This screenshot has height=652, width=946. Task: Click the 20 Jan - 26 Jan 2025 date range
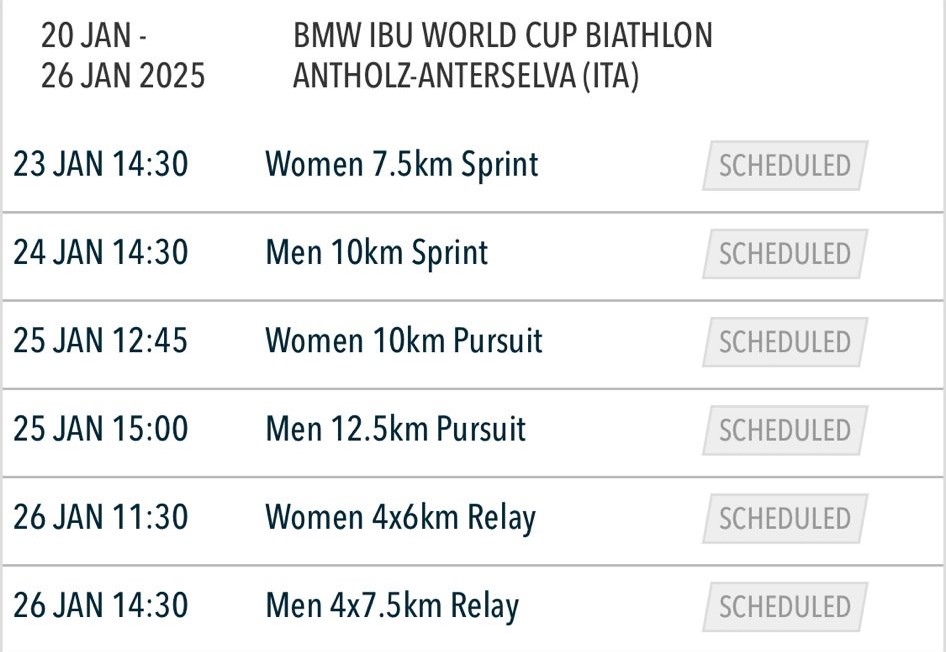coord(123,55)
